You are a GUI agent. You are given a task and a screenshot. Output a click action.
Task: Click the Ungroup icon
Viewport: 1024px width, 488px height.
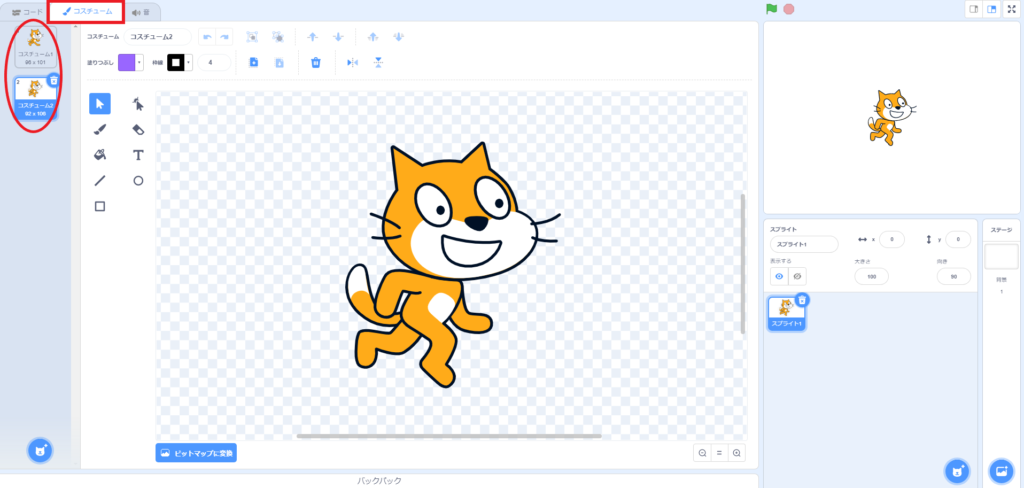278,37
